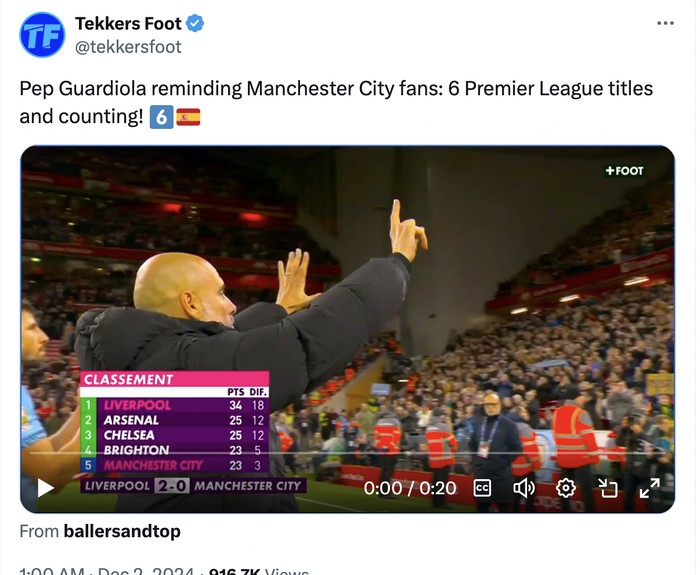Expand the video to fullscreen
The height and width of the screenshot is (575, 700).
[x=649, y=488]
